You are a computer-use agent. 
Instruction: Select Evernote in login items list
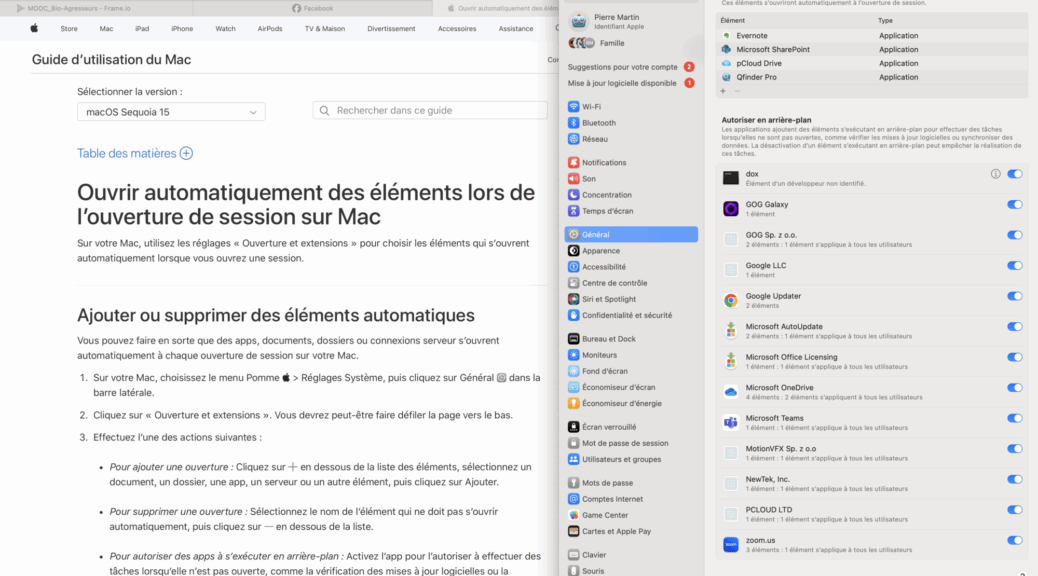[x=871, y=36]
